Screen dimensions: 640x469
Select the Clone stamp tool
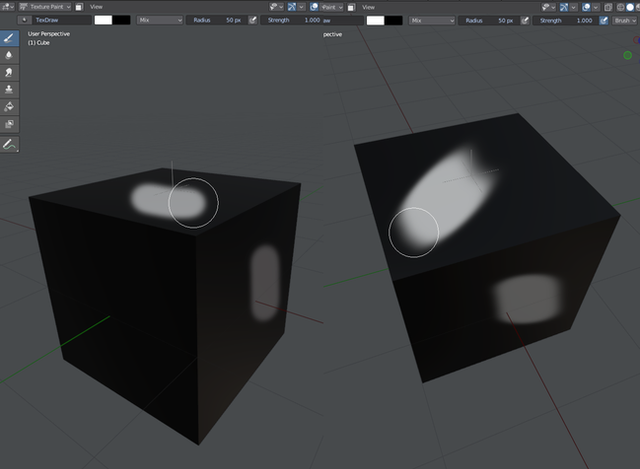[x=9, y=89]
